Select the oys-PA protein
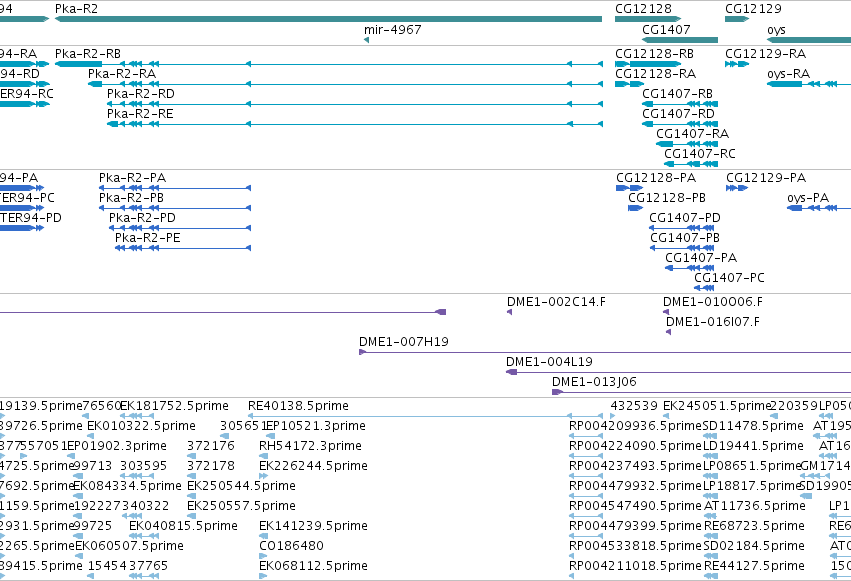The width and height of the screenshot is (851, 581). 808,198
